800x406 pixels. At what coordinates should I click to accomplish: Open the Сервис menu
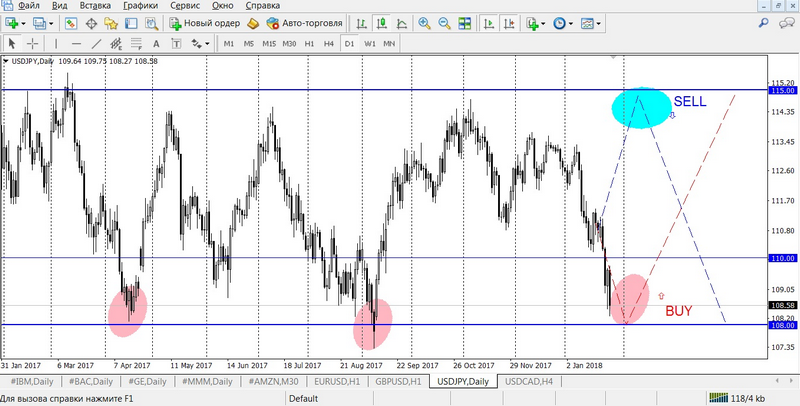(x=189, y=6)
